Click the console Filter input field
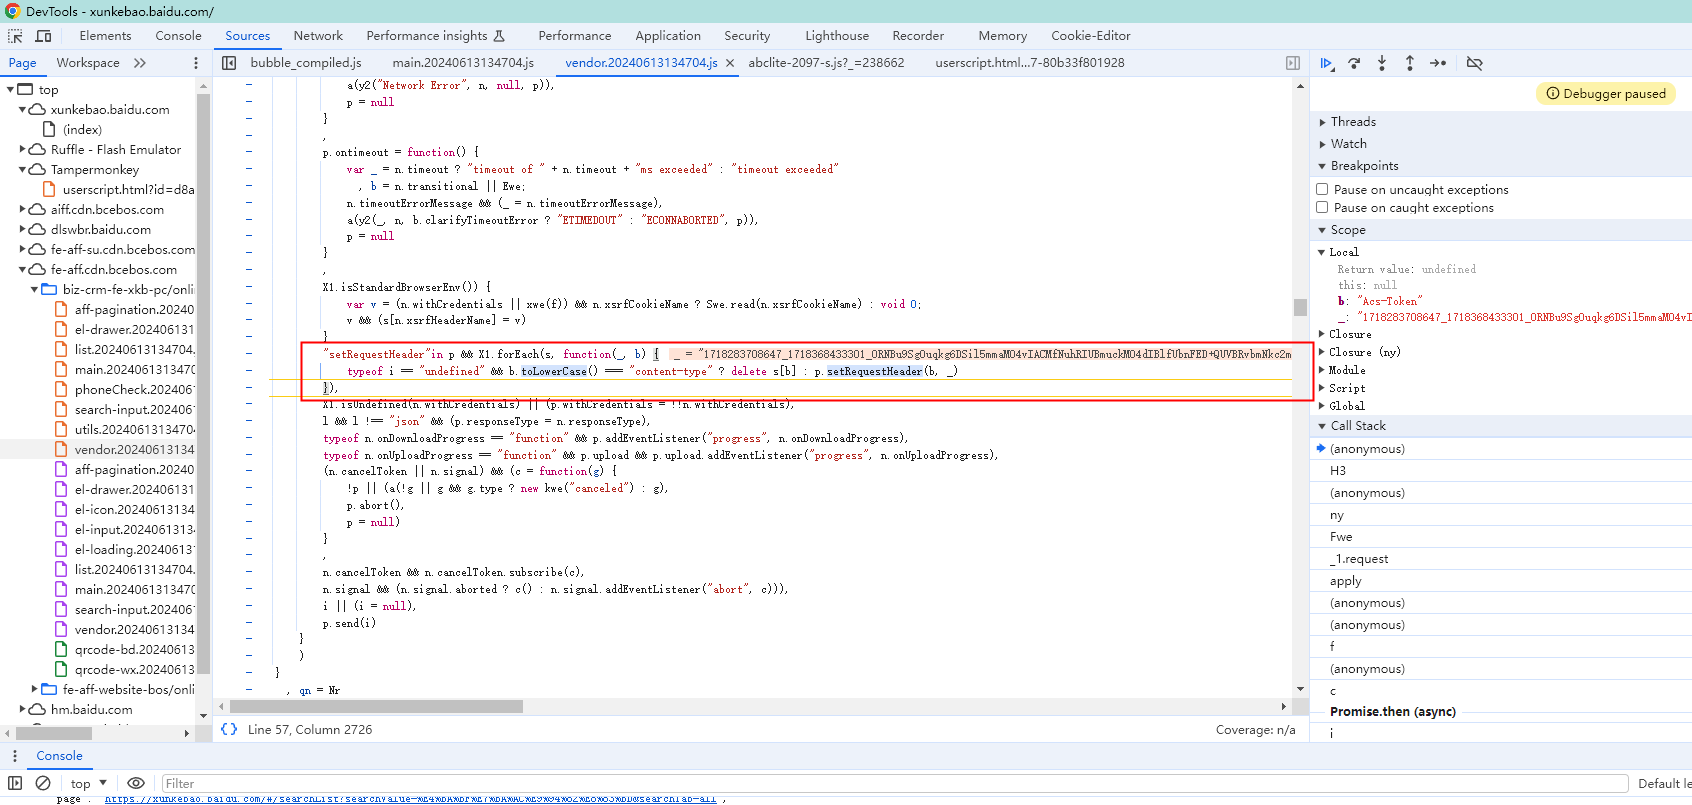The height and width of the screenshot is (805, 1692). point(893,784)
